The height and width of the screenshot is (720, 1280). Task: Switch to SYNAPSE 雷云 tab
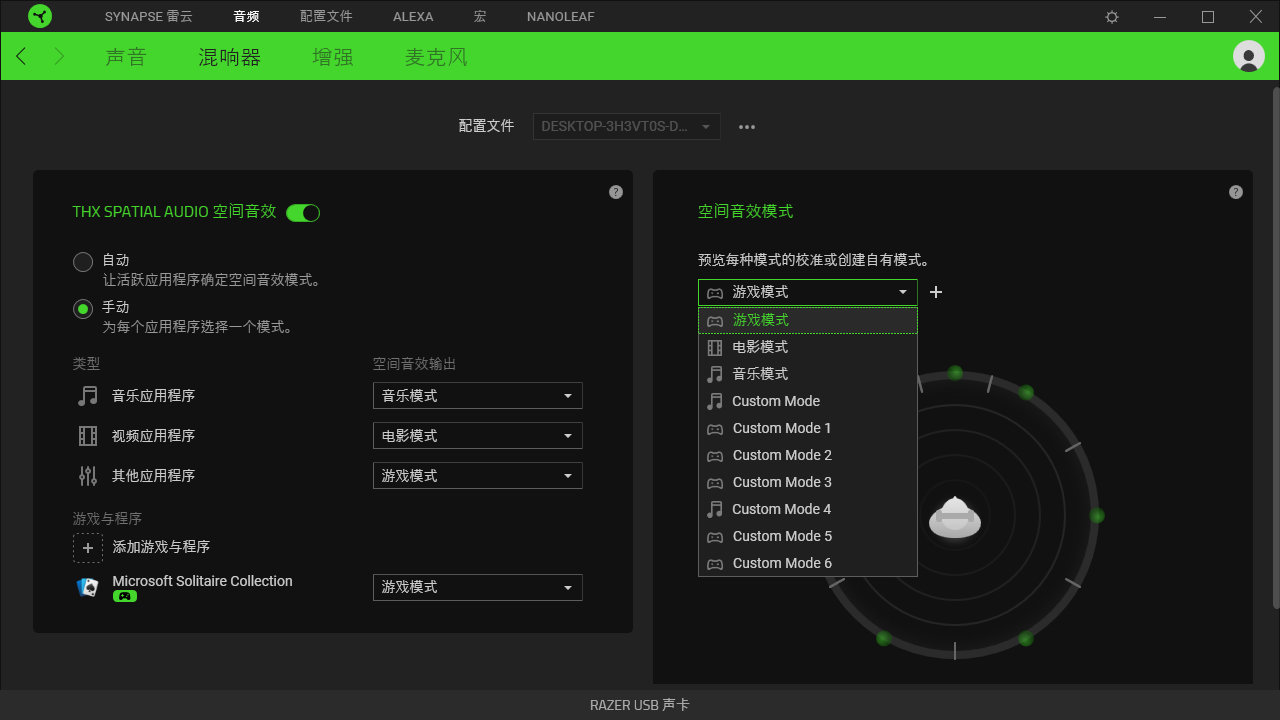point(149,17)
